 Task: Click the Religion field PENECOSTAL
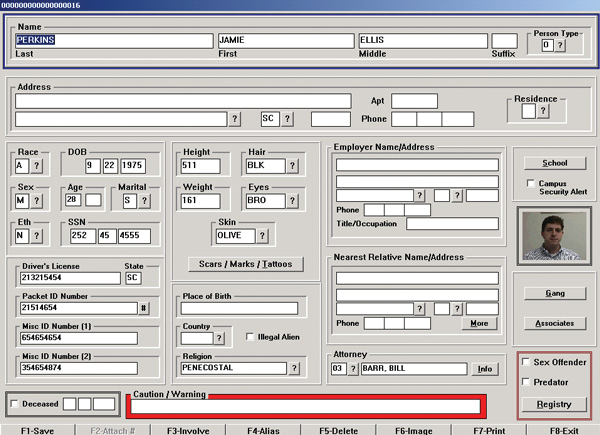point(233,368)
